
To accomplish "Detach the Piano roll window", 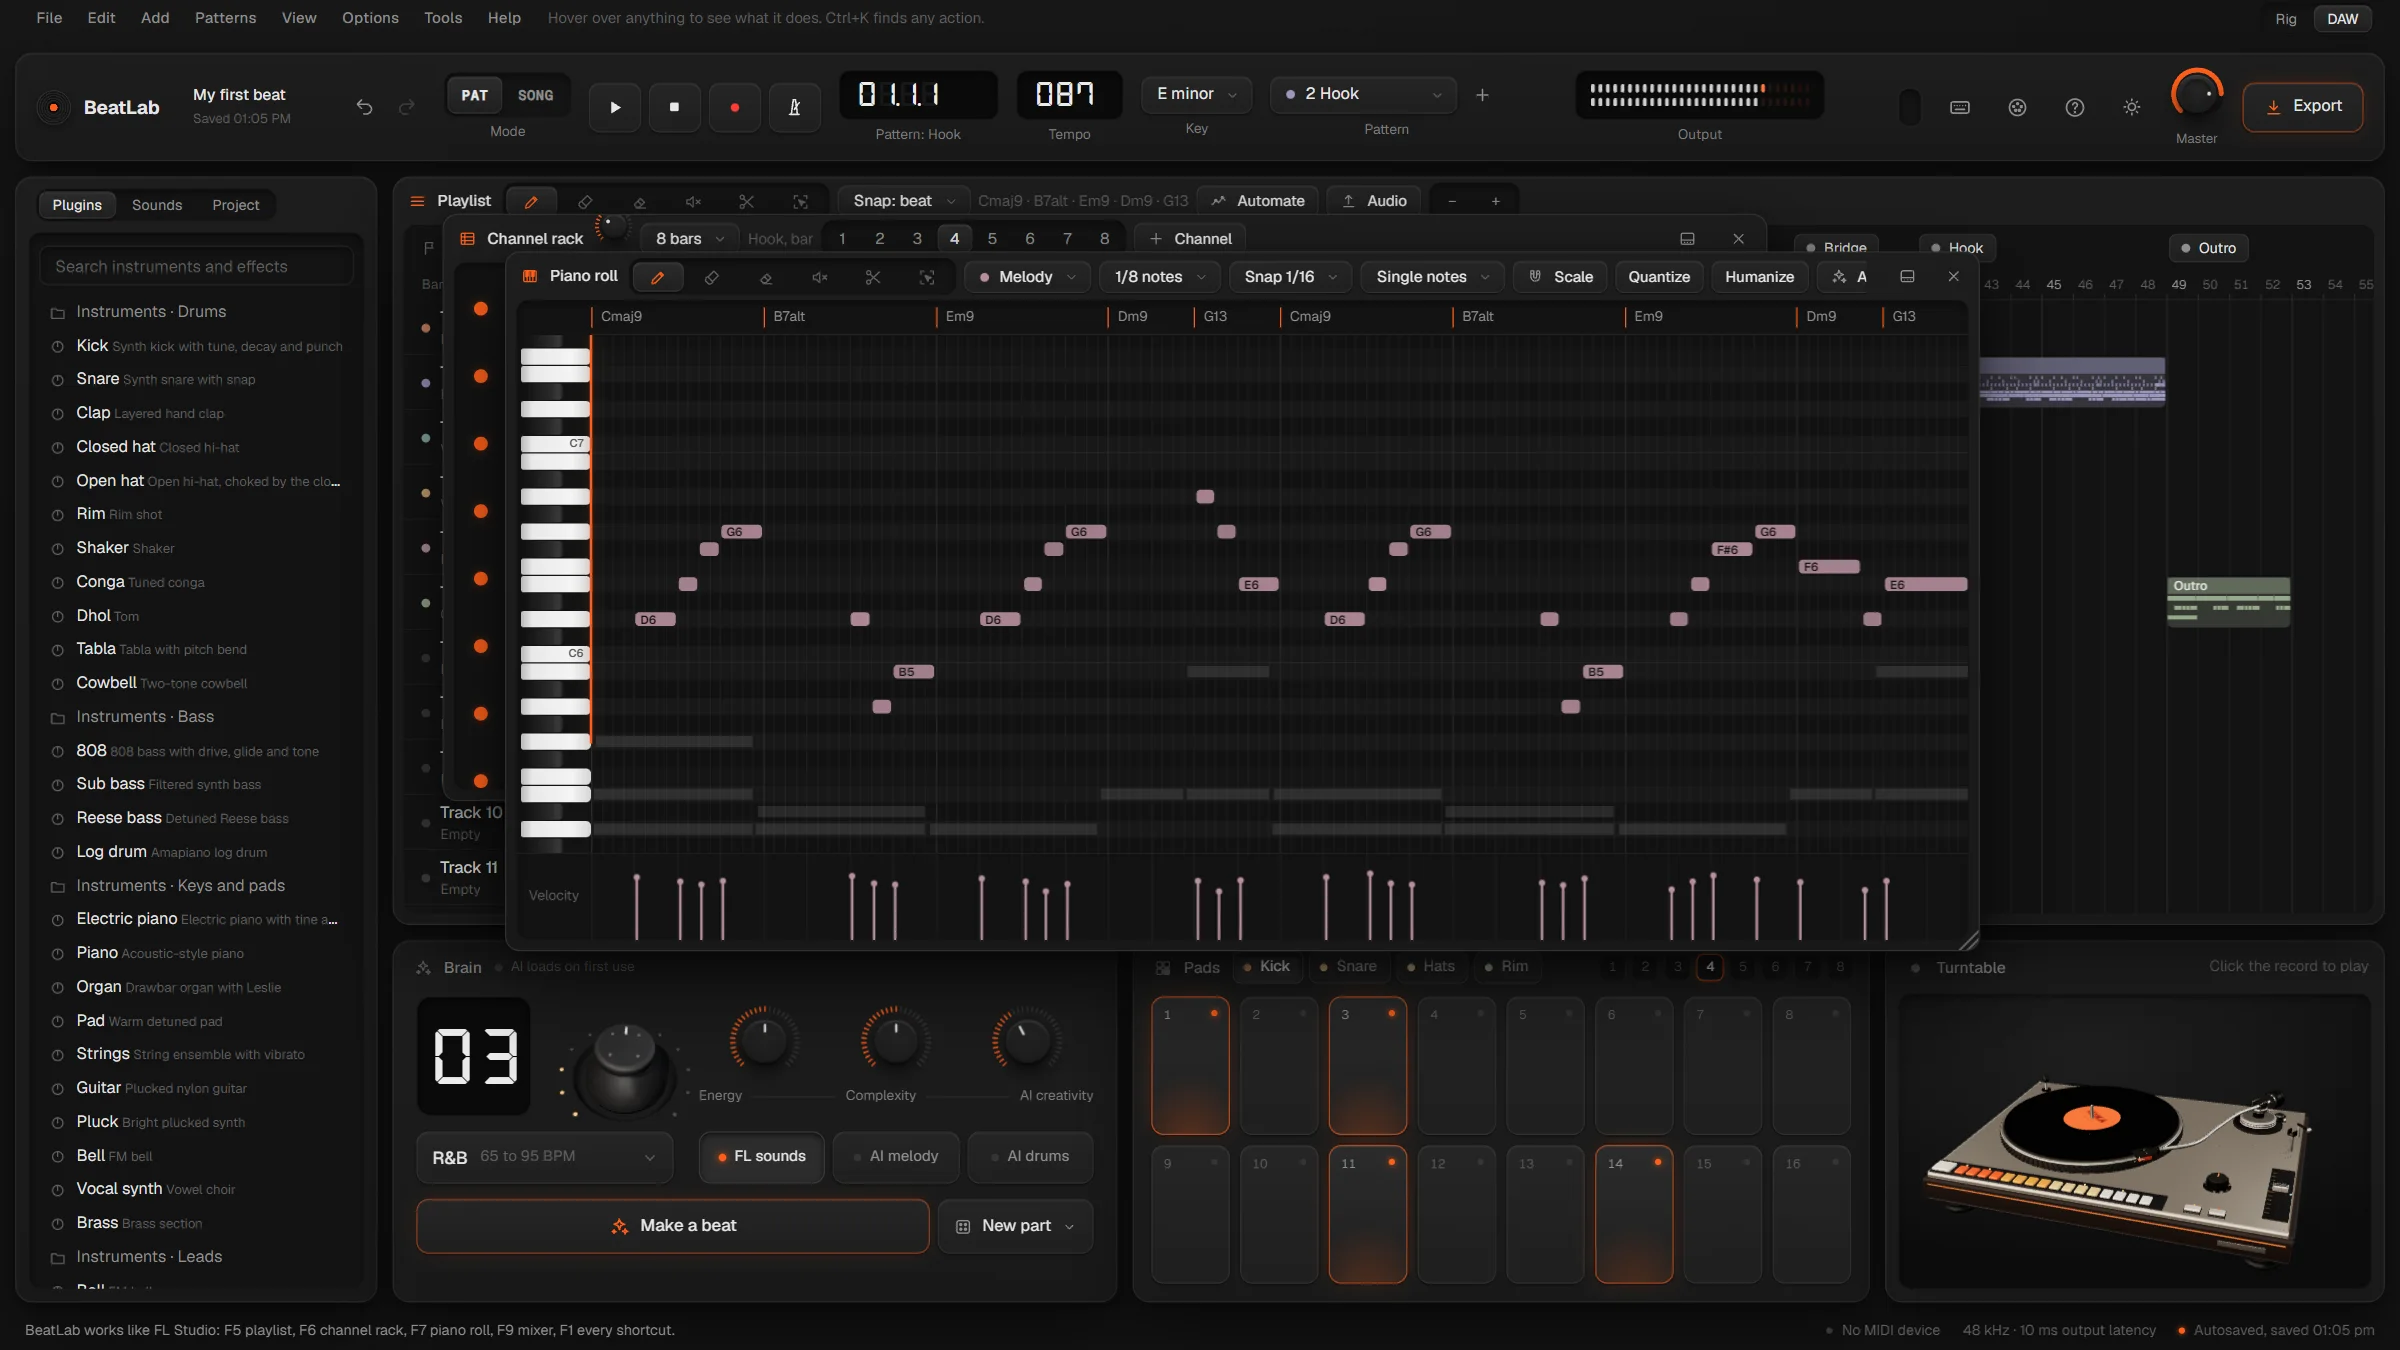I will click(x=1907, y=276).
